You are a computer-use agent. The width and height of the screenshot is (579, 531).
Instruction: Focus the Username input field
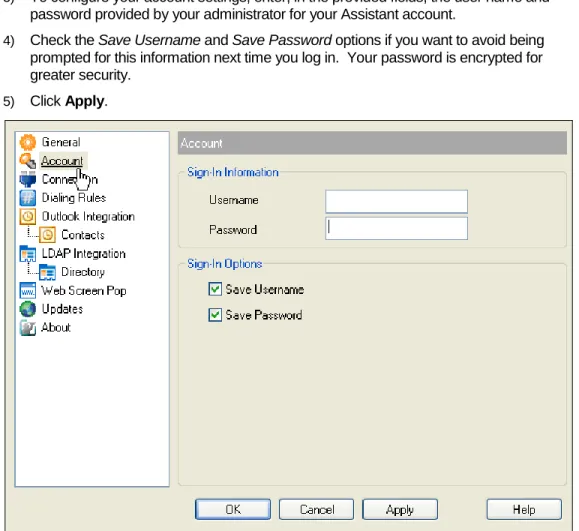pyautogui.click(x=396, y=201)
